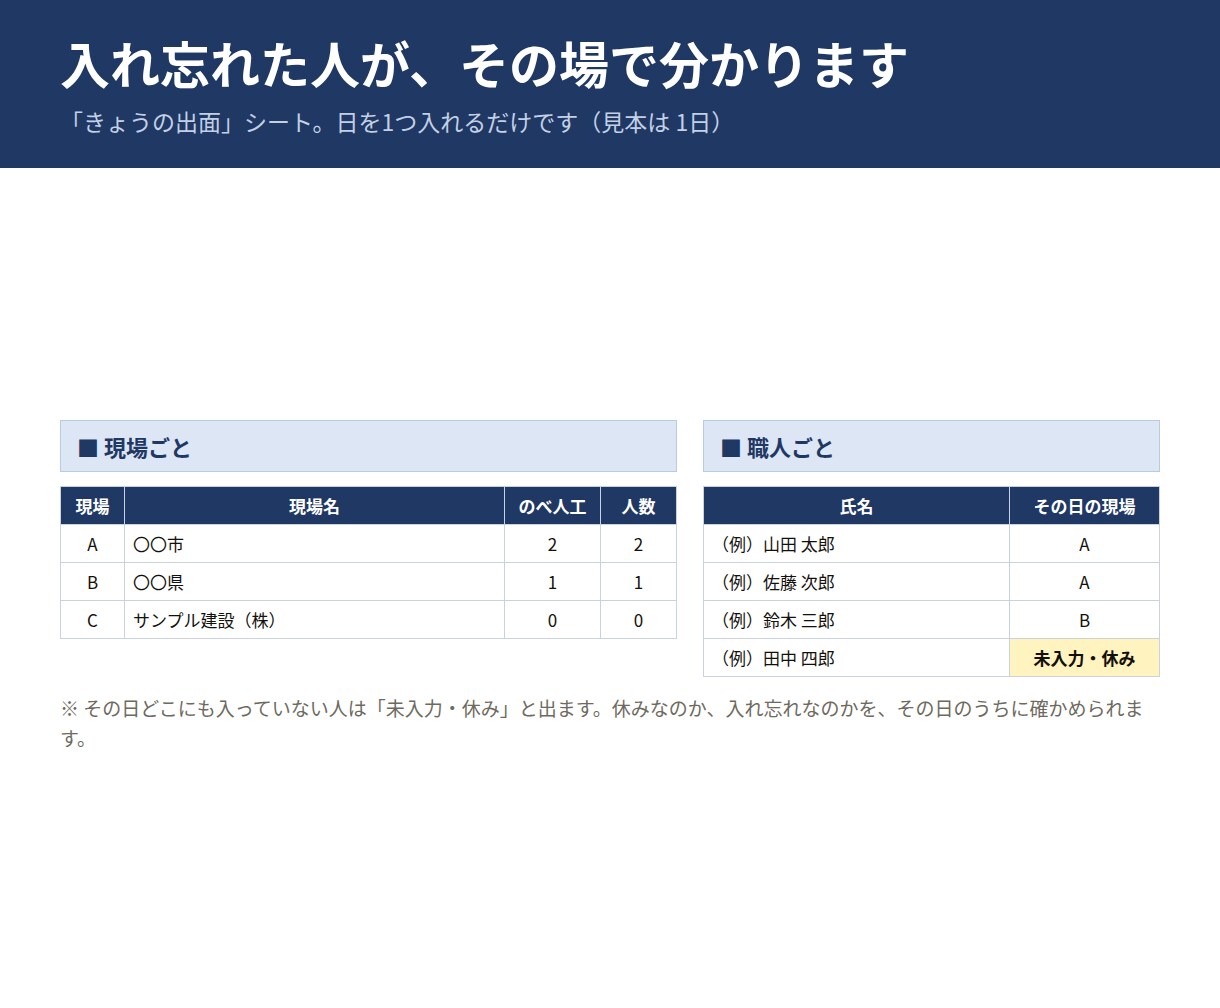
Task: Click the site value for 佐藤 次郎
Action: pyautogui.click(x=1084, y=582)
